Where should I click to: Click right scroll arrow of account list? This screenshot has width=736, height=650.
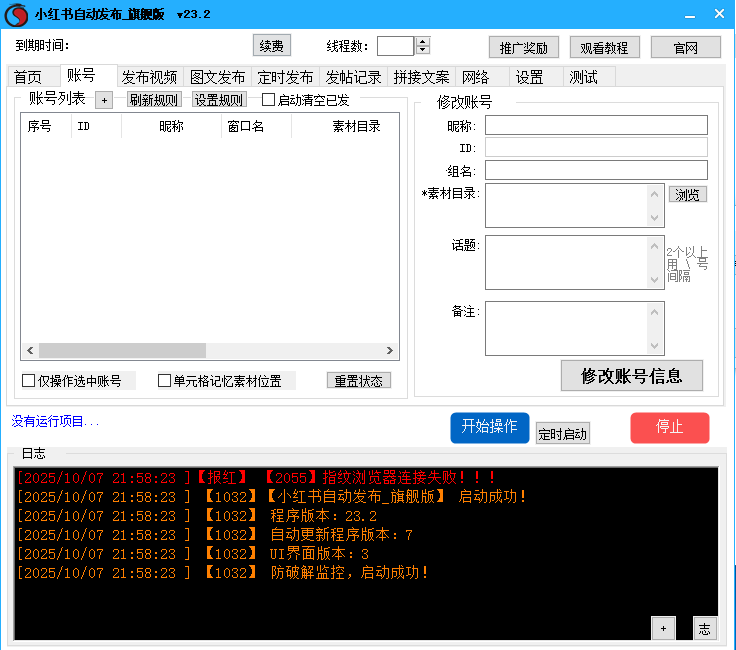coord(390,351)
